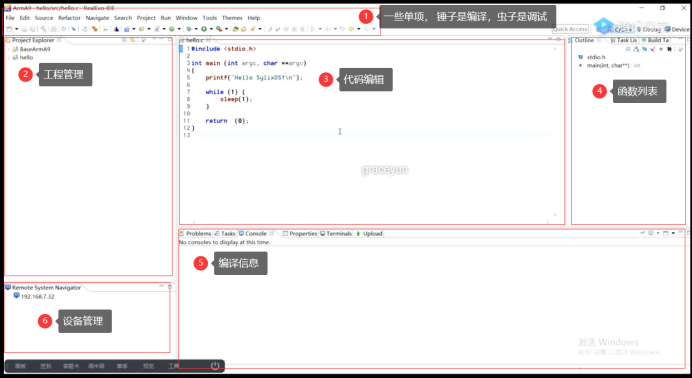692x378 pixels.
Task: Switch to the Device perspective
Action: 677,29
